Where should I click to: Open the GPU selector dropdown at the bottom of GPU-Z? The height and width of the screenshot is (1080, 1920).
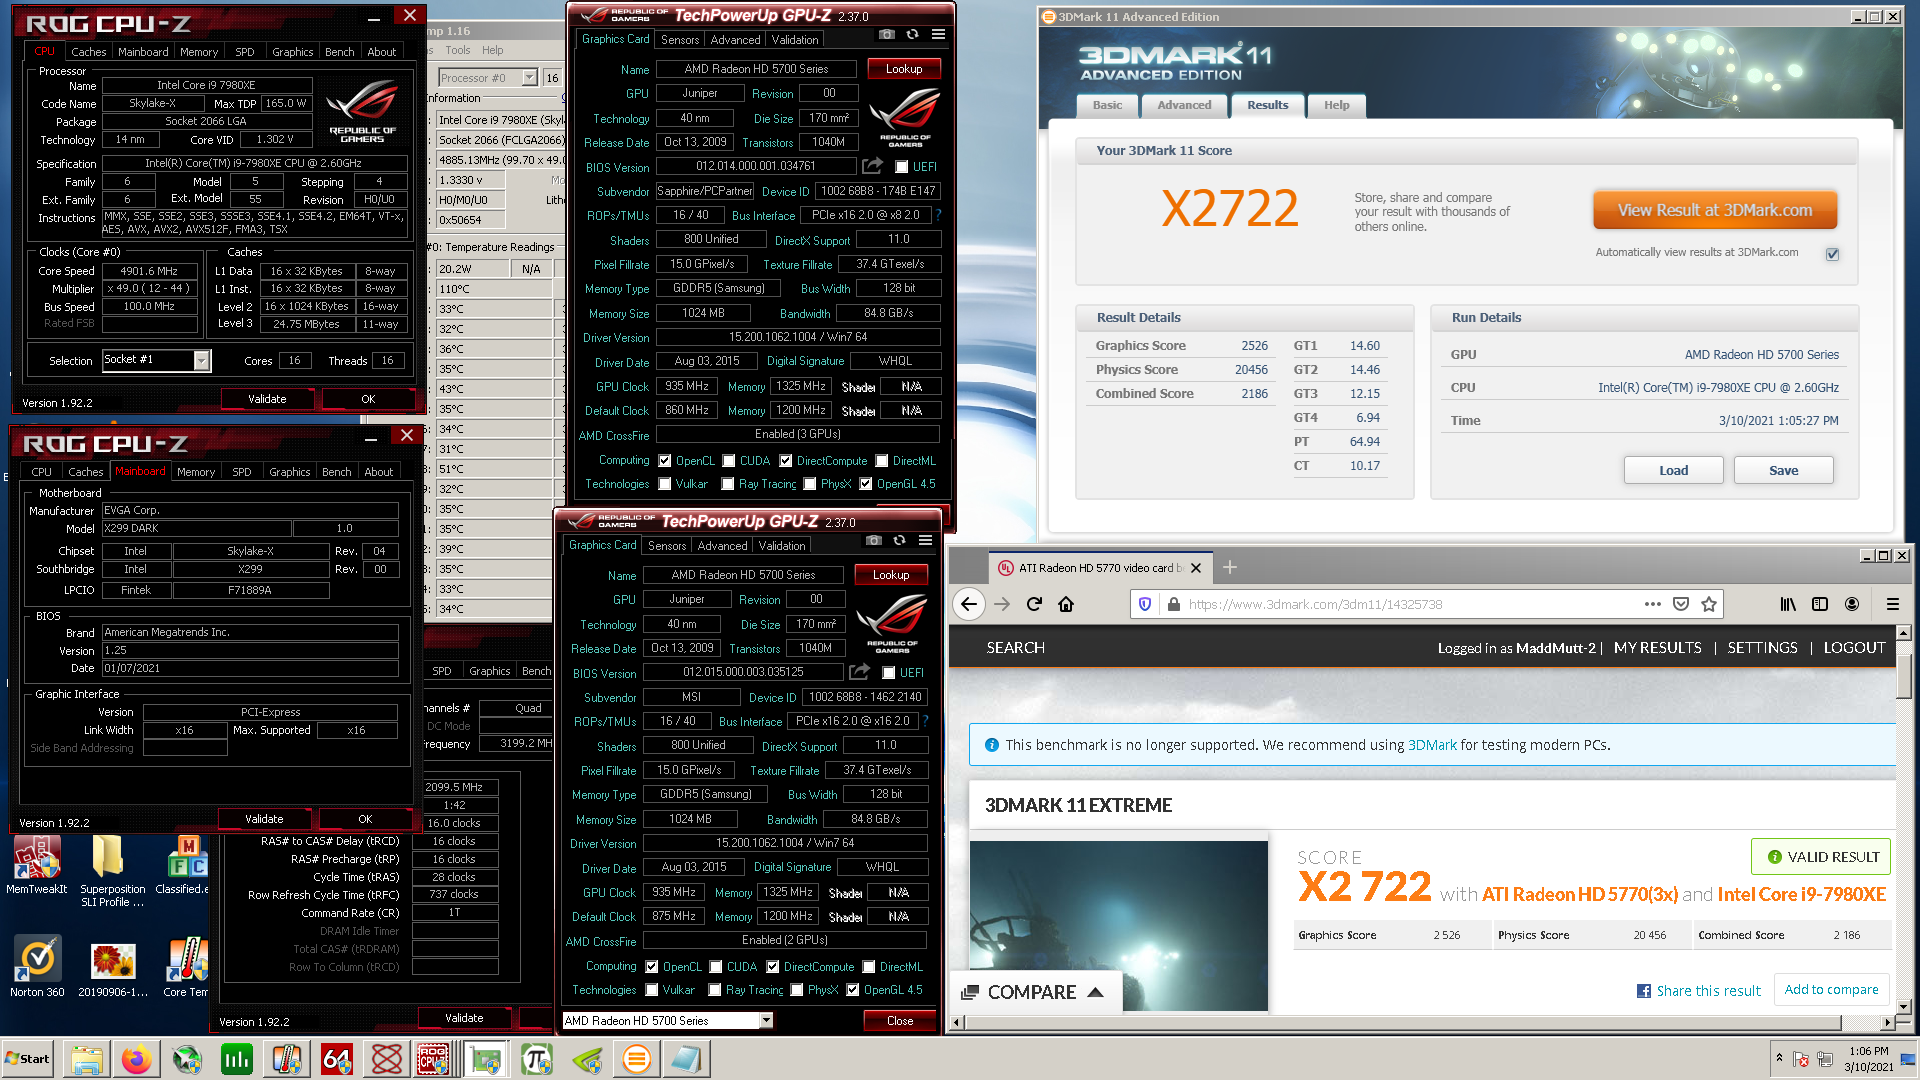click(766, 1020)
